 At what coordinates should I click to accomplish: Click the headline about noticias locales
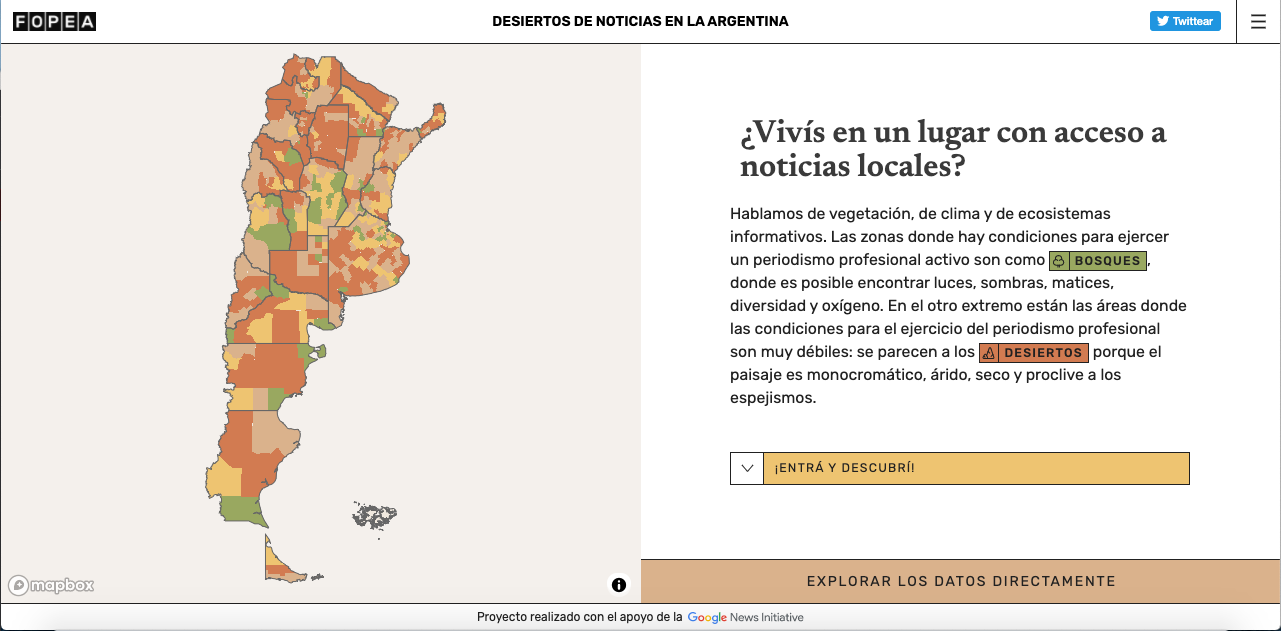952,149
